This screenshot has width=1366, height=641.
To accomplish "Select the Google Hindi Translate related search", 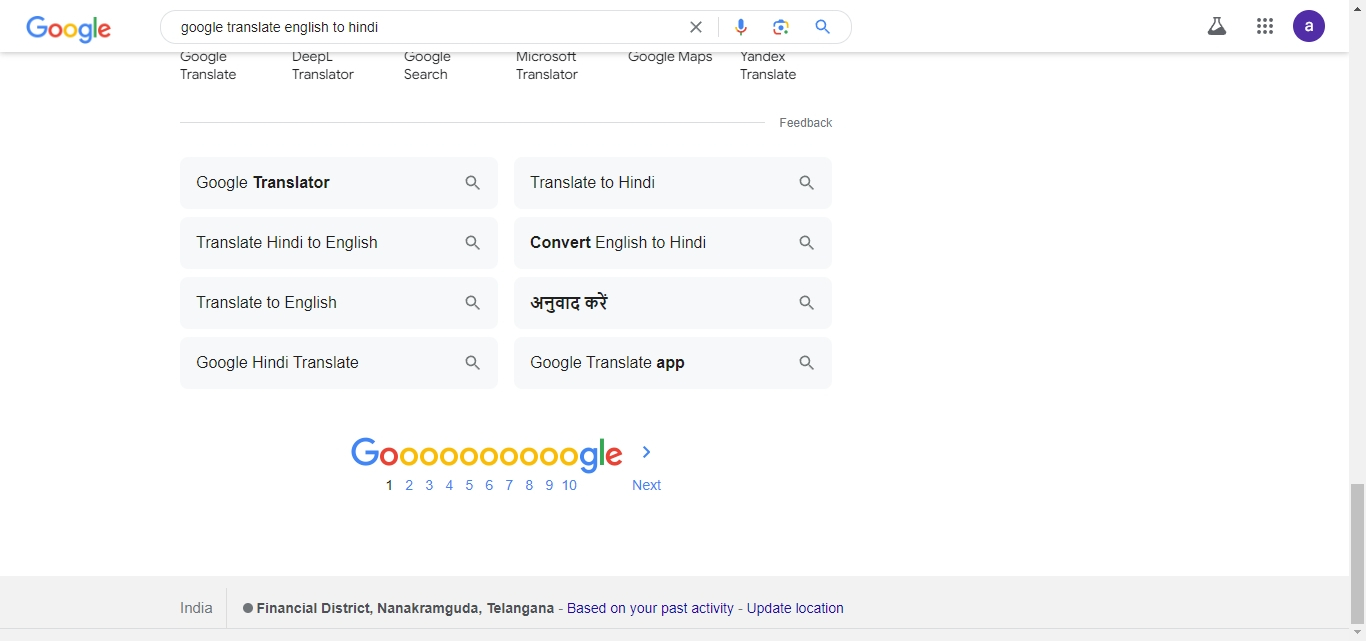I will [x=339, y=363].
